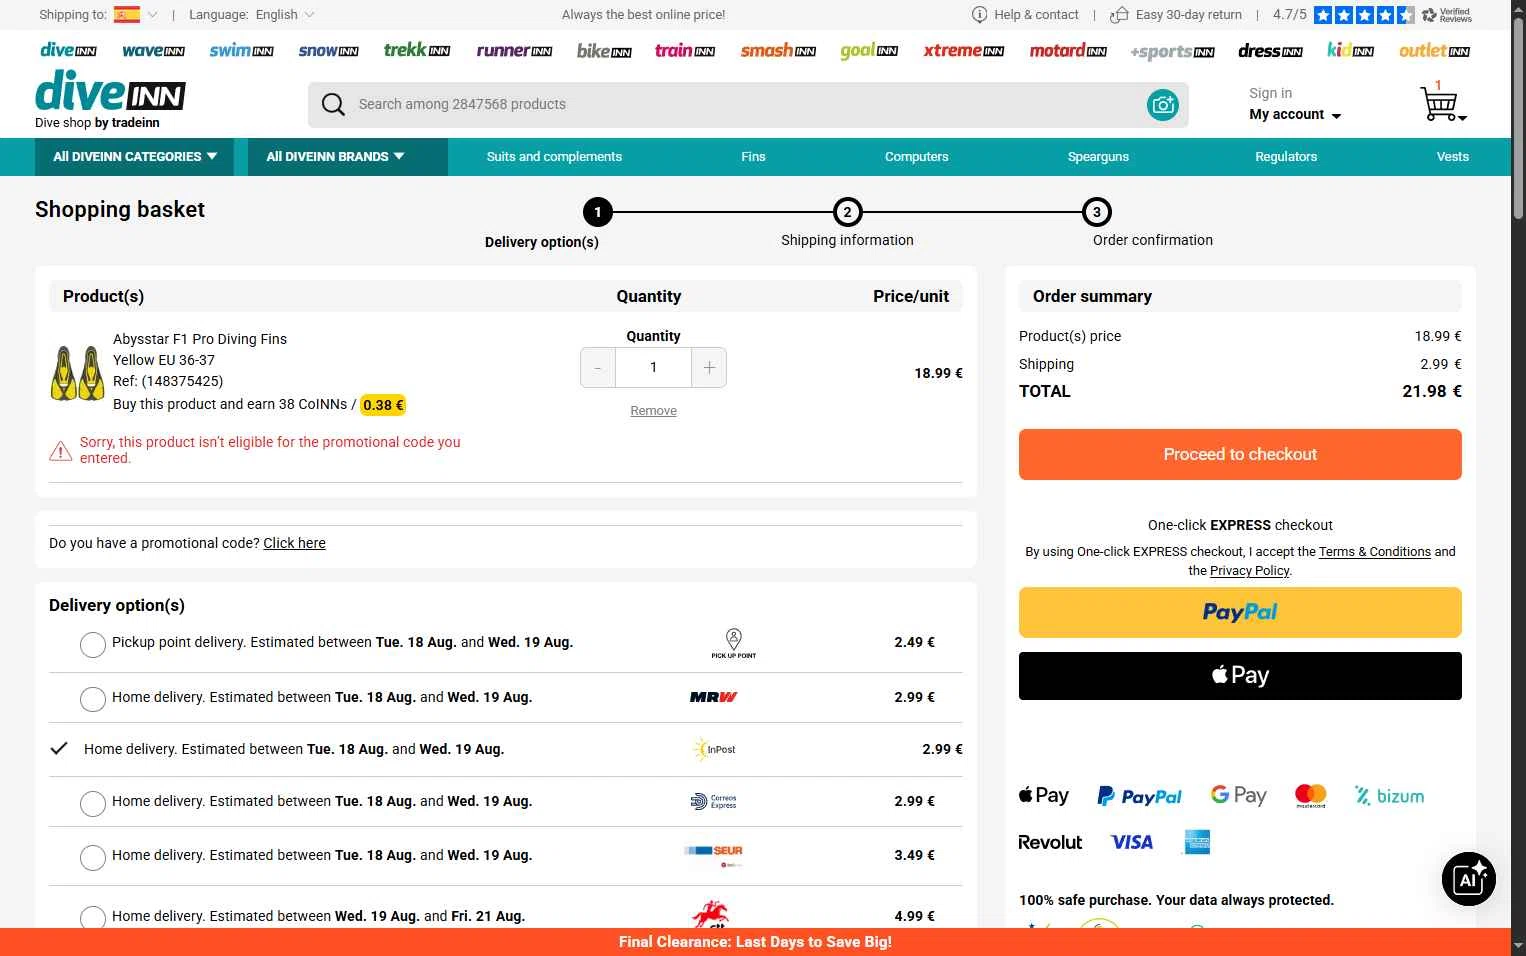1526x956 pixels.
Task: Expand All DIVEINN CATEGORIES menu
Action: tap(135, 157)
